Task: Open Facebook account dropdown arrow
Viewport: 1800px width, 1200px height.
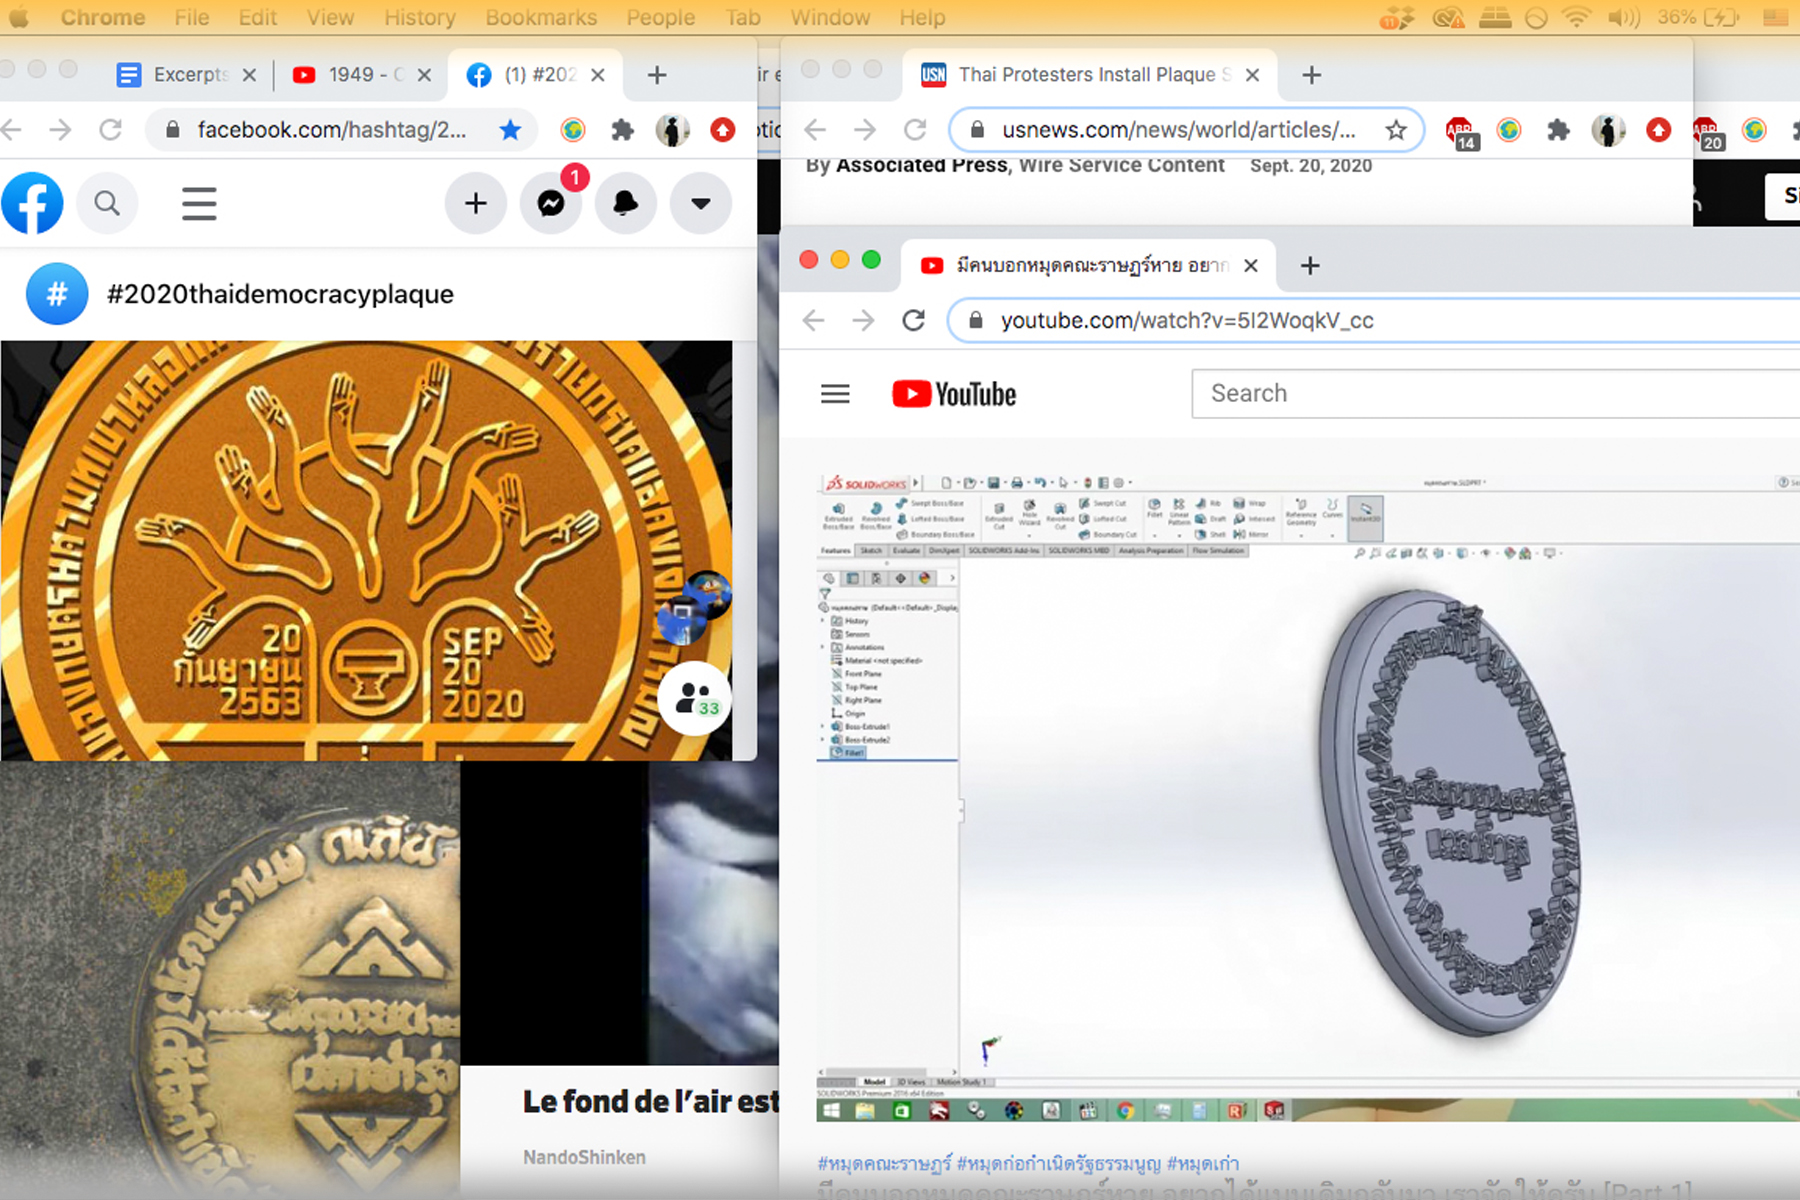Action: point(701,203)
